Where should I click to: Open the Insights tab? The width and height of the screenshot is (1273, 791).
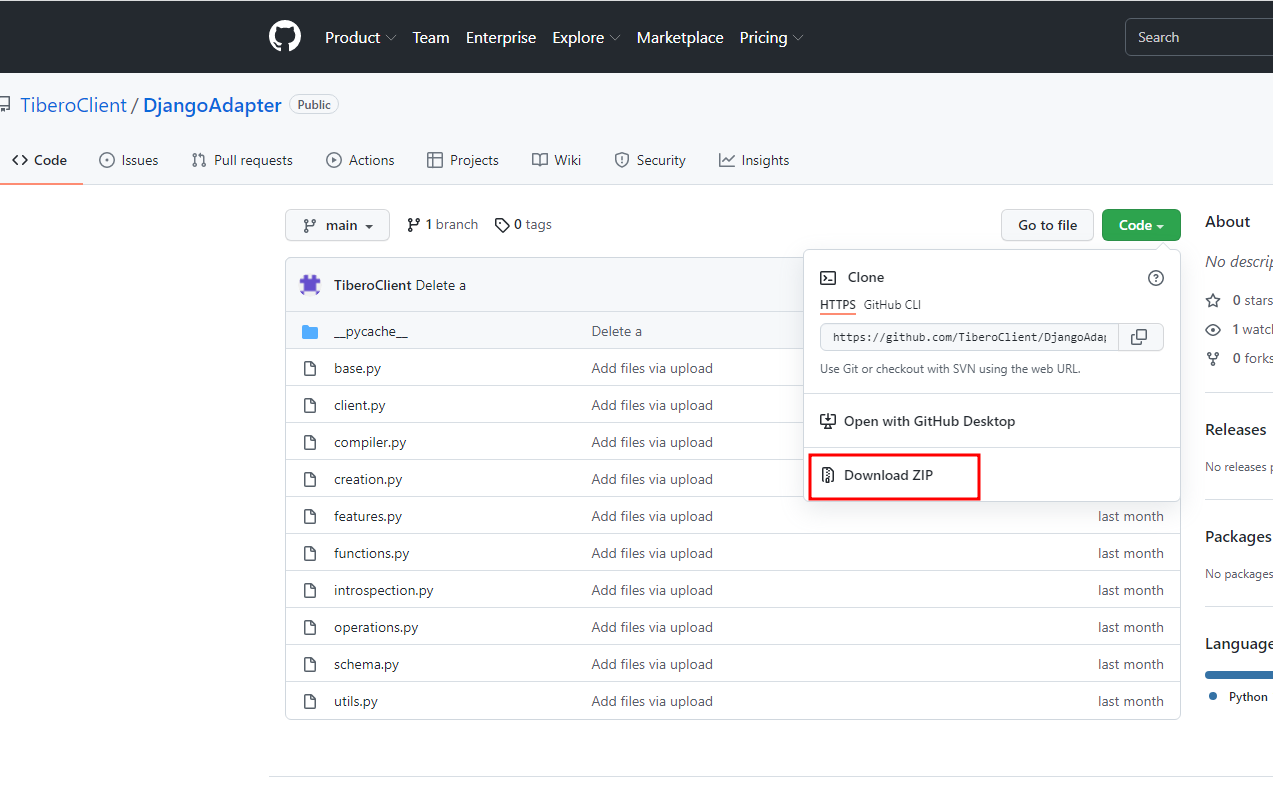tap(754, 160)
